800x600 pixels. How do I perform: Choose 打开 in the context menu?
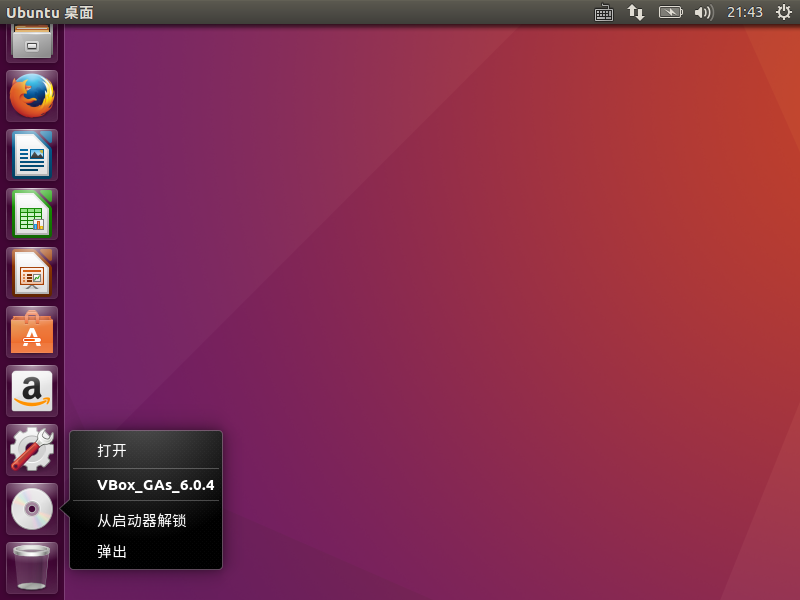[x=146, y=451]
